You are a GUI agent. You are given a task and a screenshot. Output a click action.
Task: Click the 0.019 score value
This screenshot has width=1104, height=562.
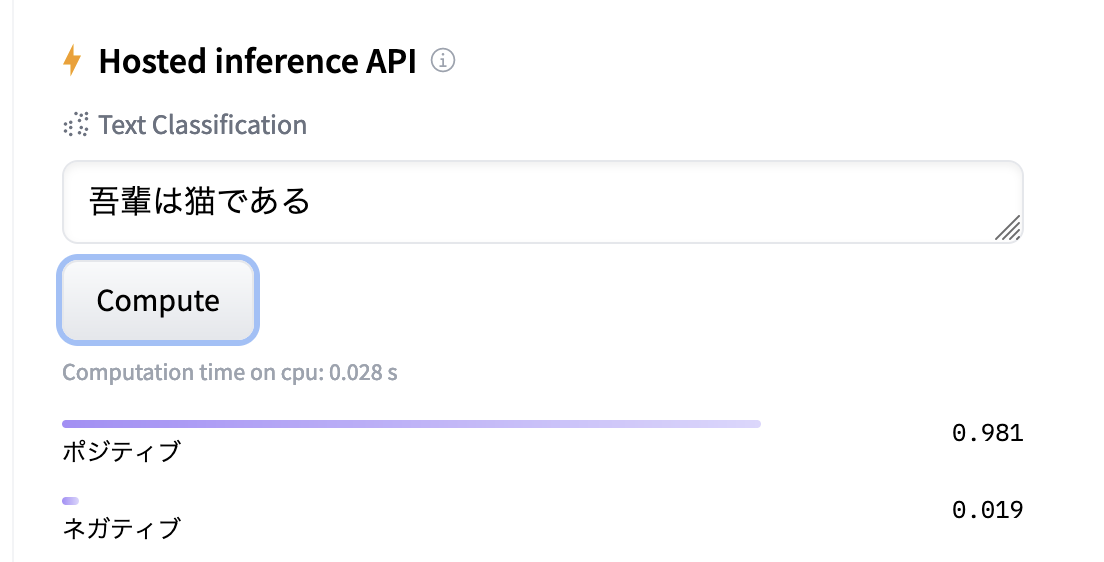point(987,510)
